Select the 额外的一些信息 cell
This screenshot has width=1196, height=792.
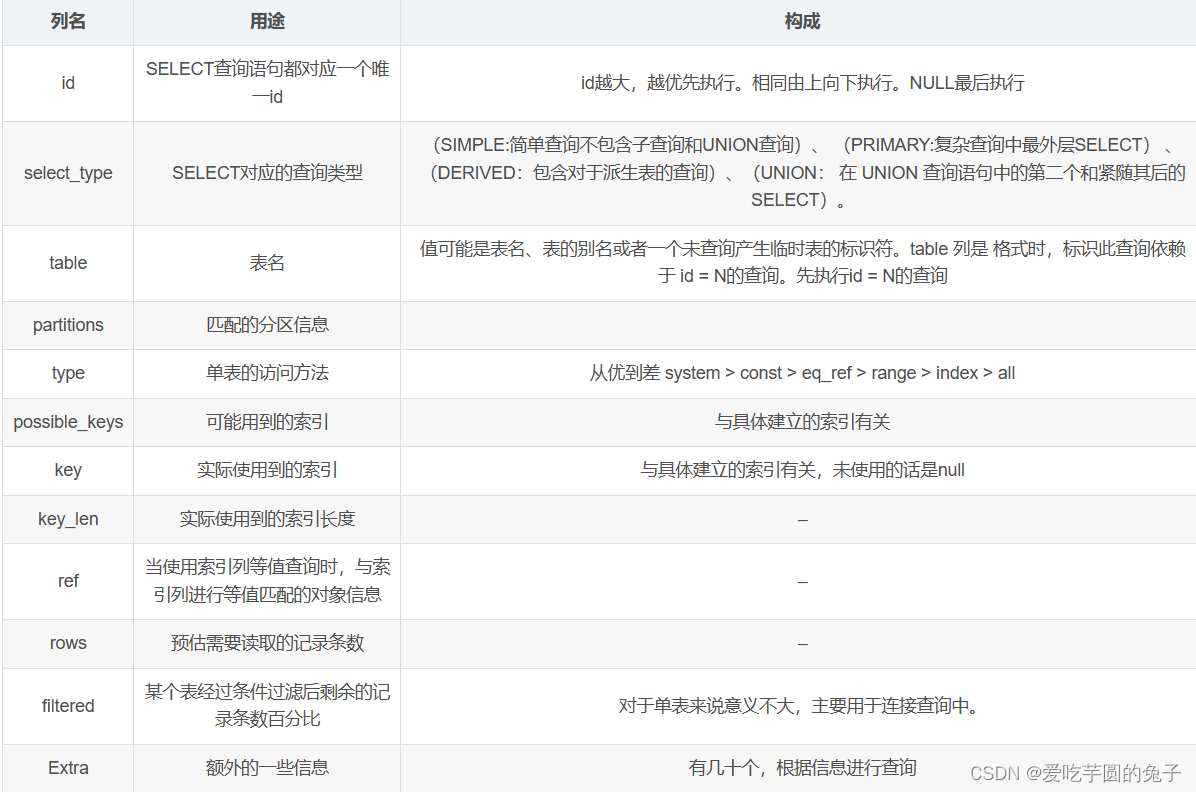[x=267, y=768]
